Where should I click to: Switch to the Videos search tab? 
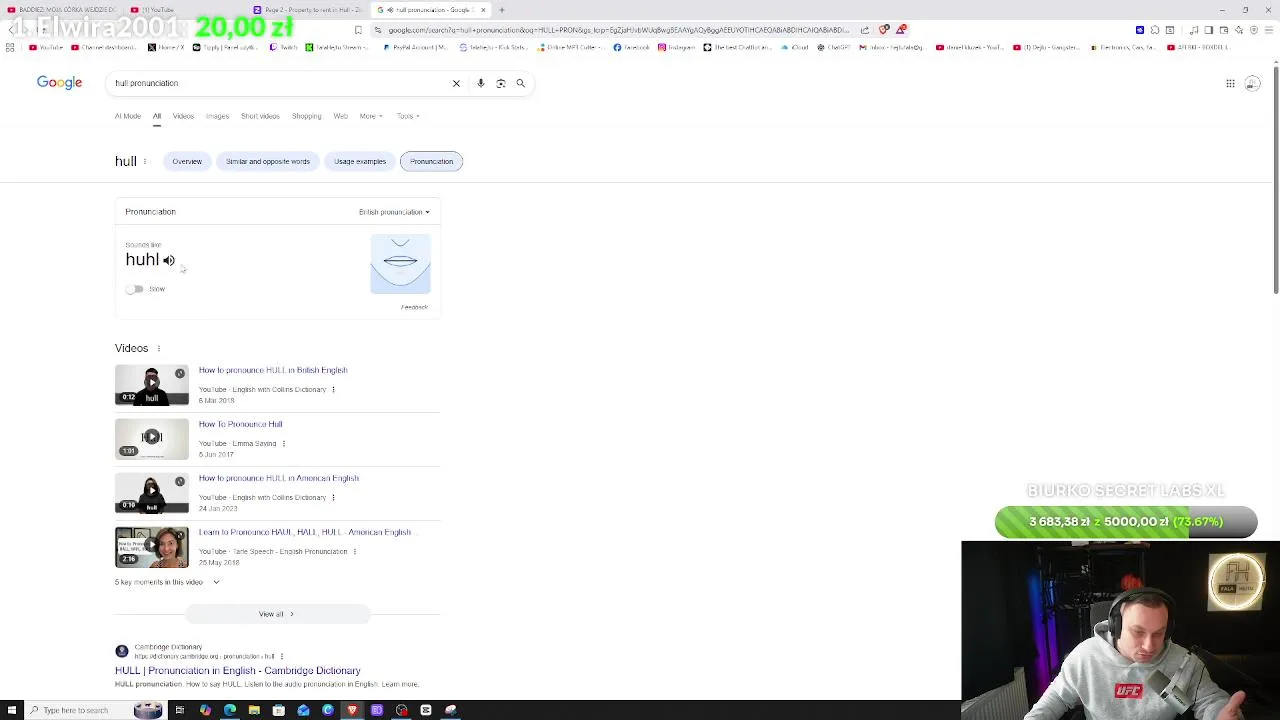coord(183,116)
